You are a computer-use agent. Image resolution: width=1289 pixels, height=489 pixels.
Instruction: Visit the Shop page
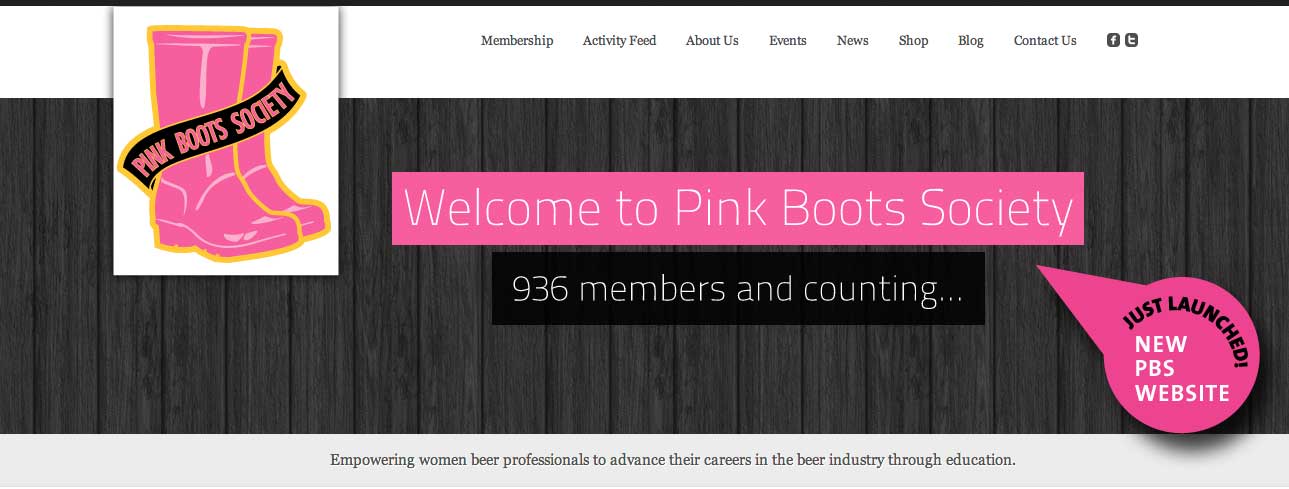point(913,41)
